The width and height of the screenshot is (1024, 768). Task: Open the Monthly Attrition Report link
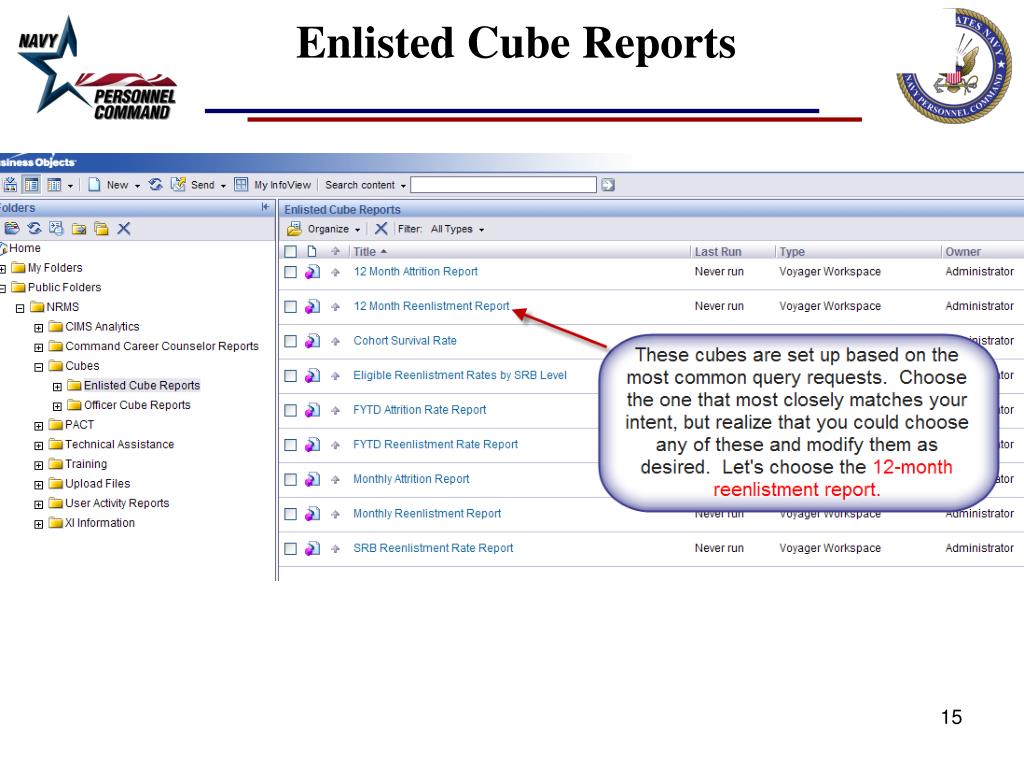(411, 479)
